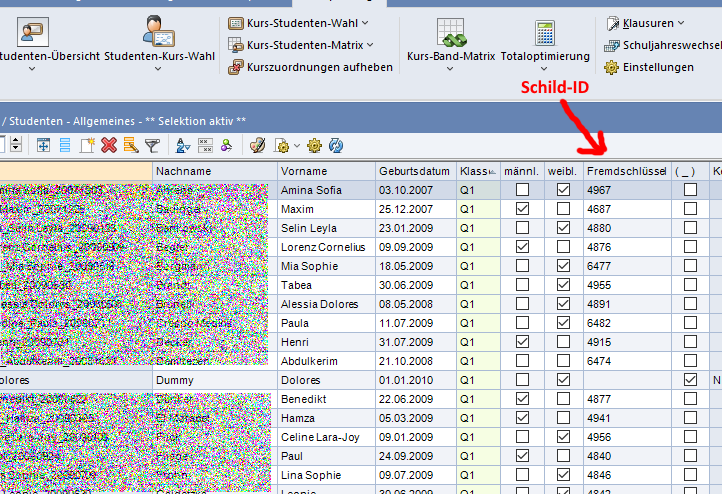Refresh with blue circular arrows icon
The height and width of the screenshot is (494, 722).
pos(336,145)
